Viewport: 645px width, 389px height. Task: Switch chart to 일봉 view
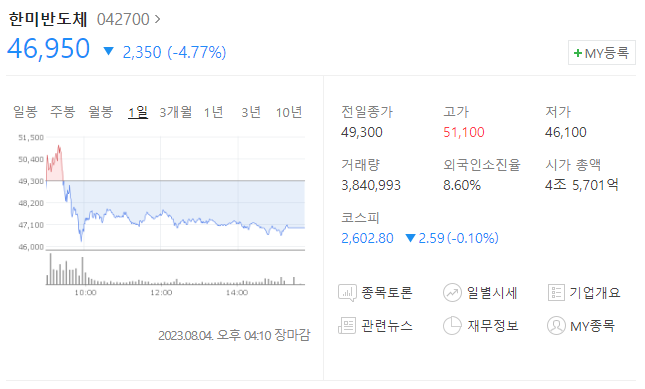[25, 112]
